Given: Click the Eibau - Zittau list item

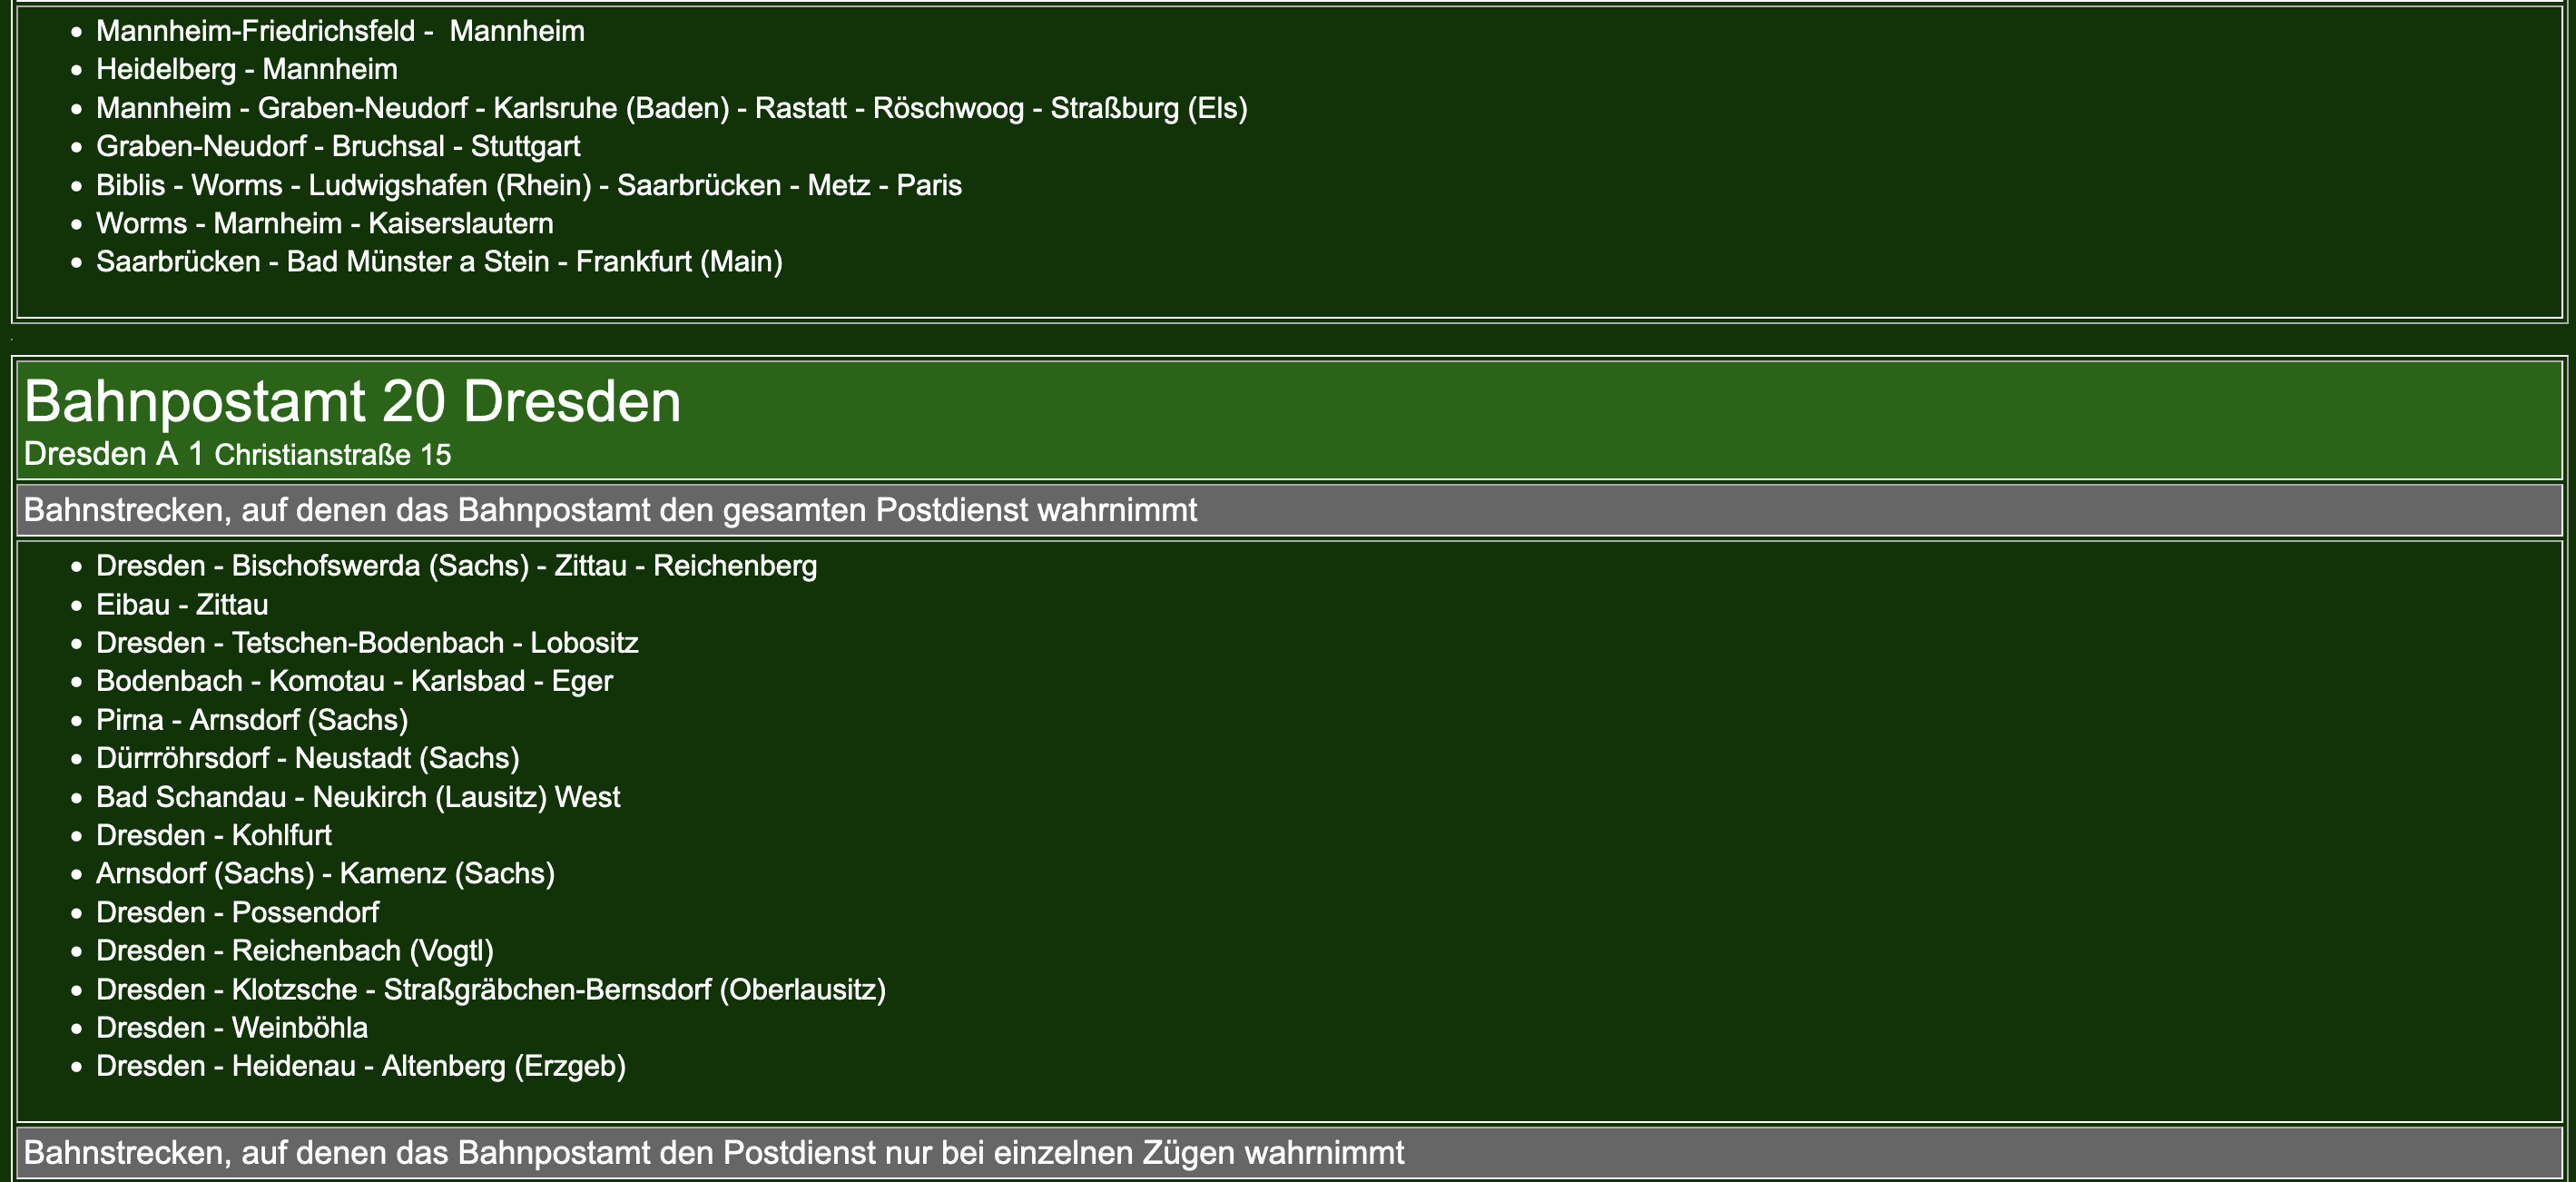Looking at the screenshot, I should tap(182, 605).
